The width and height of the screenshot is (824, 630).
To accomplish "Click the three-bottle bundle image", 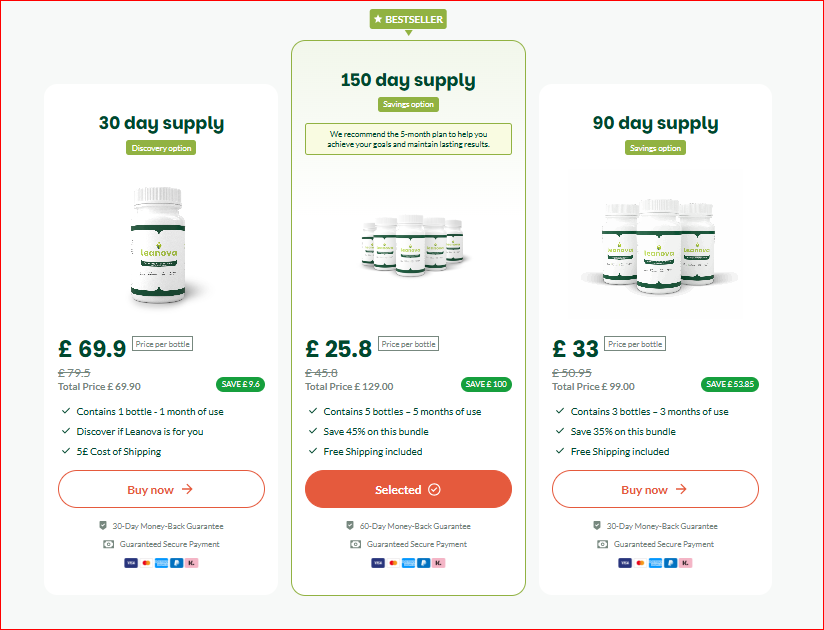I will 660,246.
